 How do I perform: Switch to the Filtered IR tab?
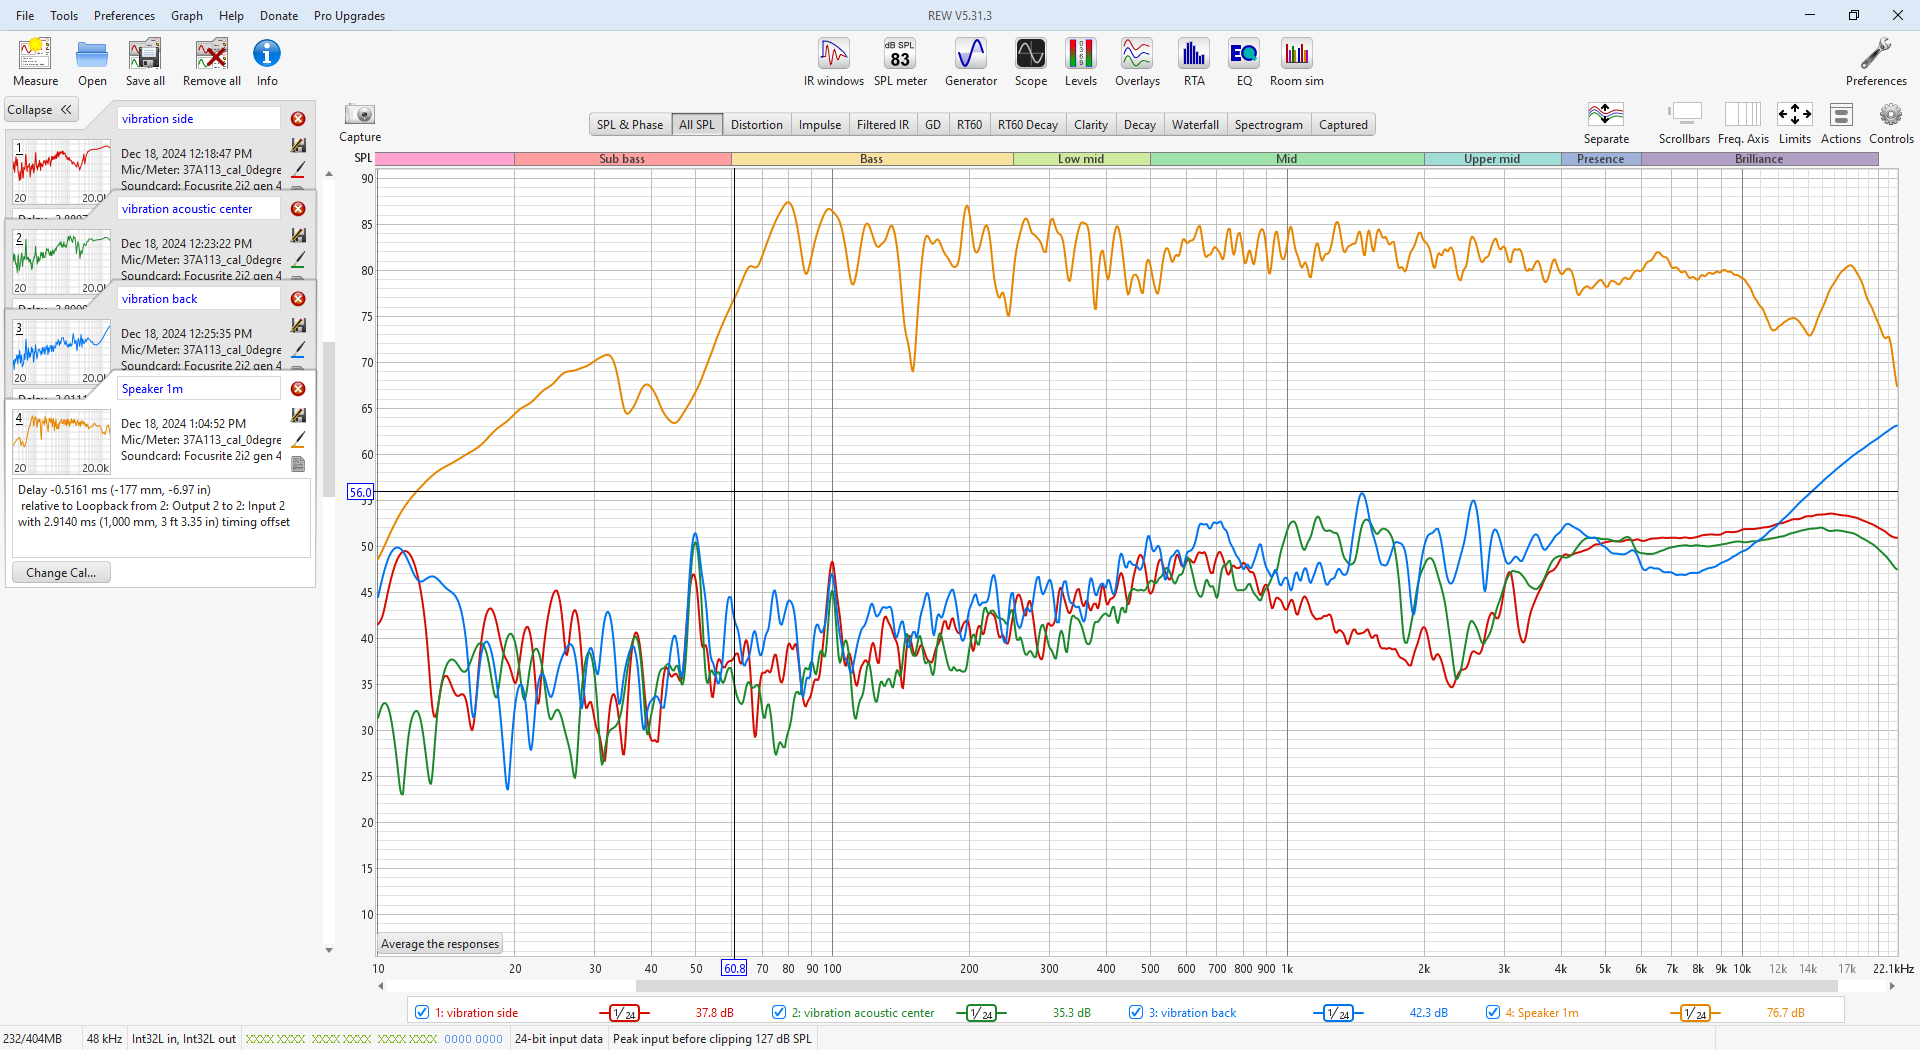(x=883, y=125)
